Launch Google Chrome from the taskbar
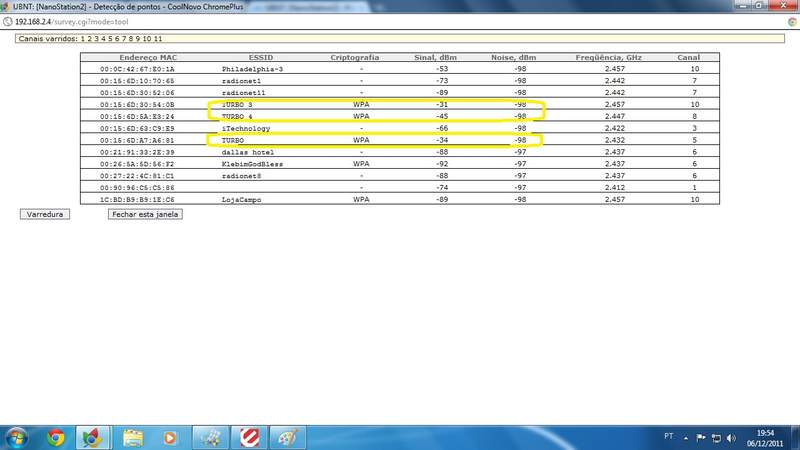The width and height of the screenshot is (800, 450). click(x=56, y=438)
